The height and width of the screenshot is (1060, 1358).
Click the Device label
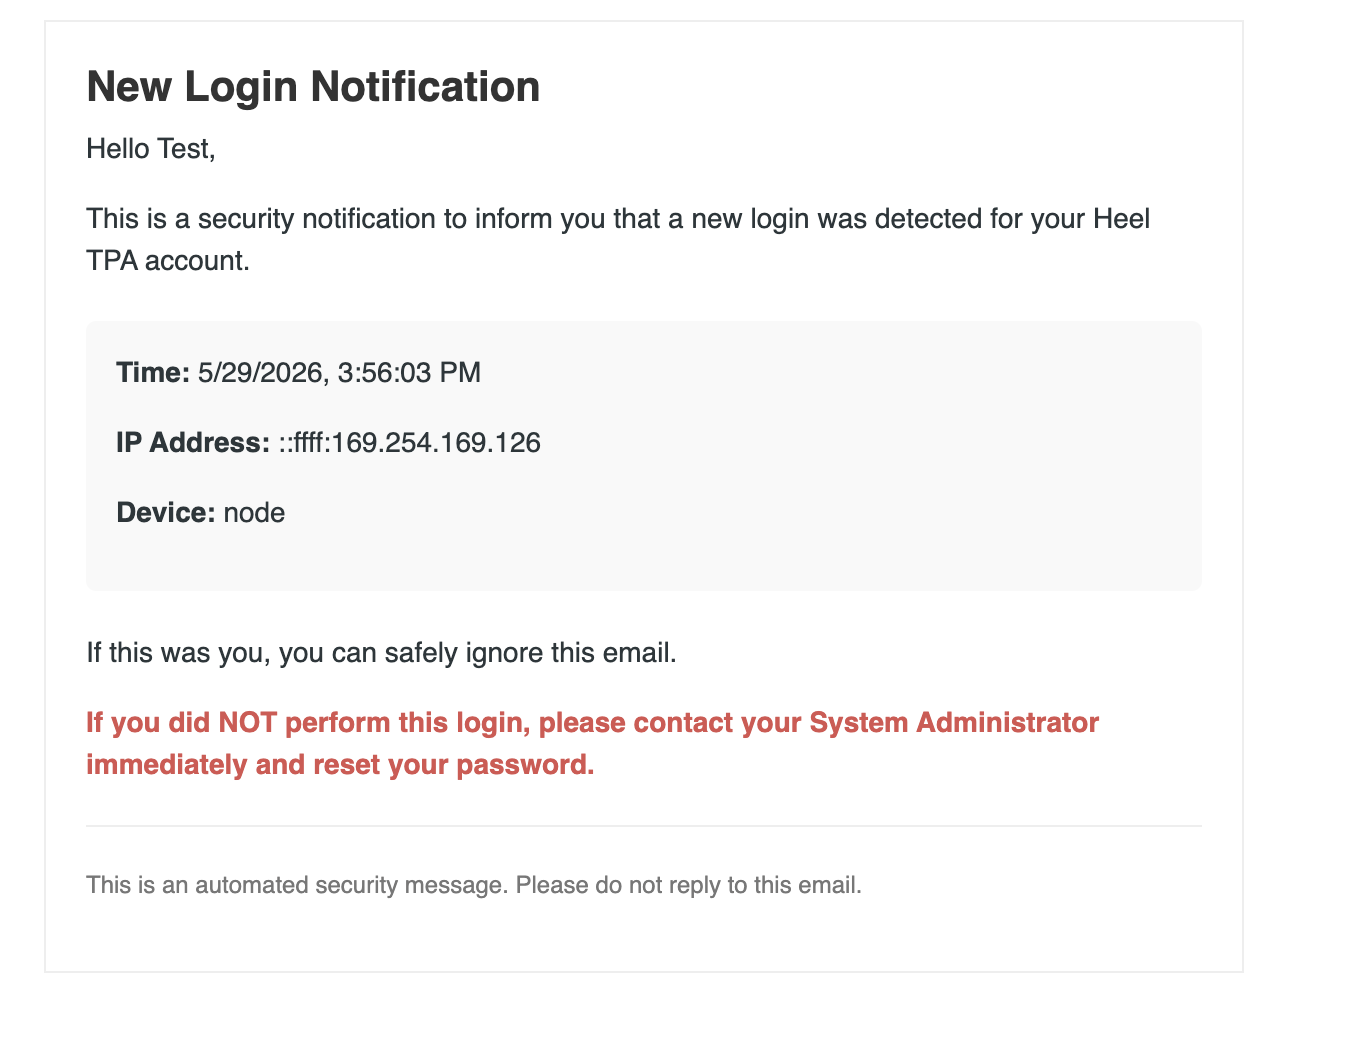coord(166,513)
